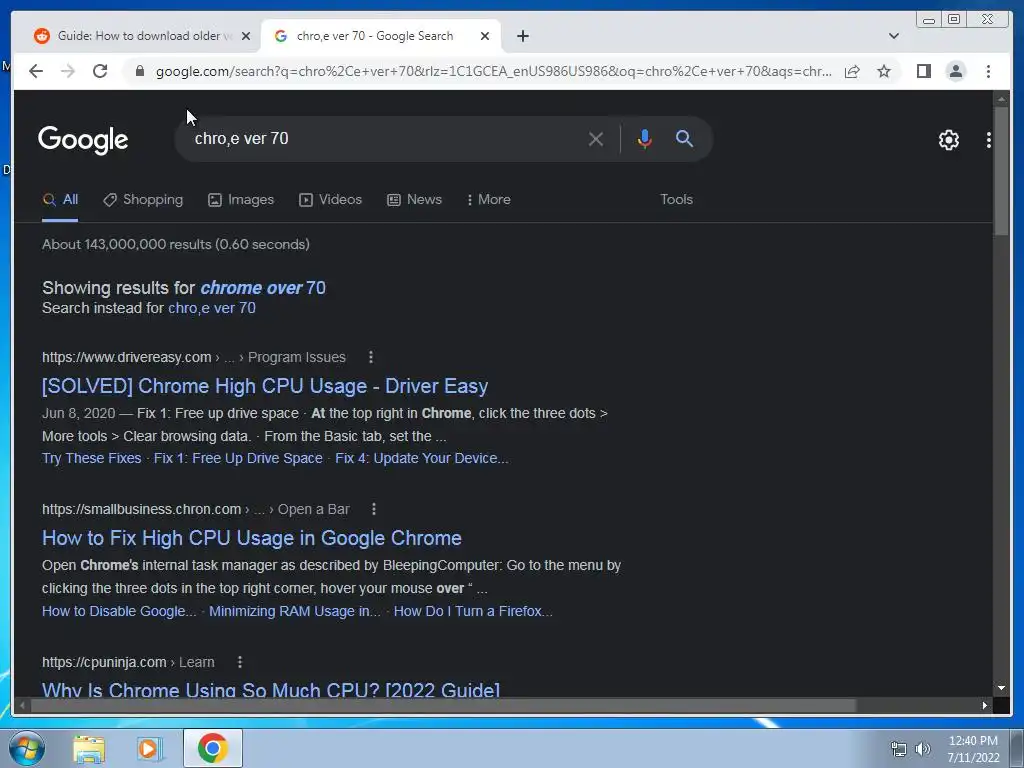Open 'How to Disable Google...' sublink
Image resolution: width=1024 pixels, height=768 pixels.
coord(119,611)
